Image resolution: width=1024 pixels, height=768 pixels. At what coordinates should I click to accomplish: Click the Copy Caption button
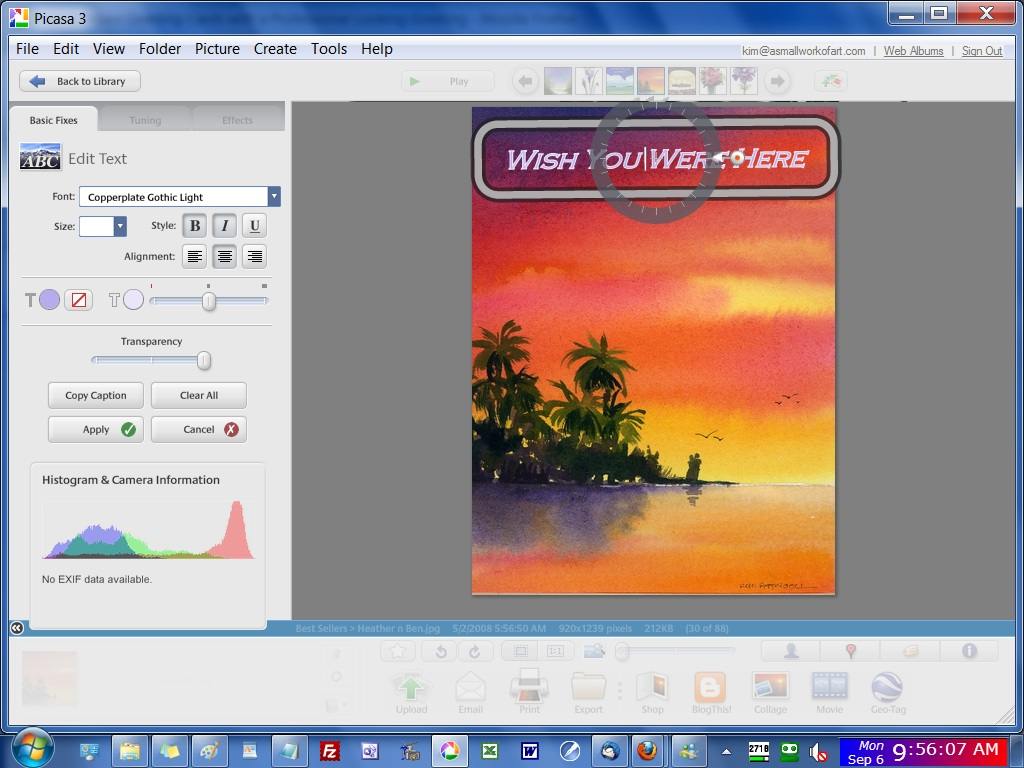point(95,395)
